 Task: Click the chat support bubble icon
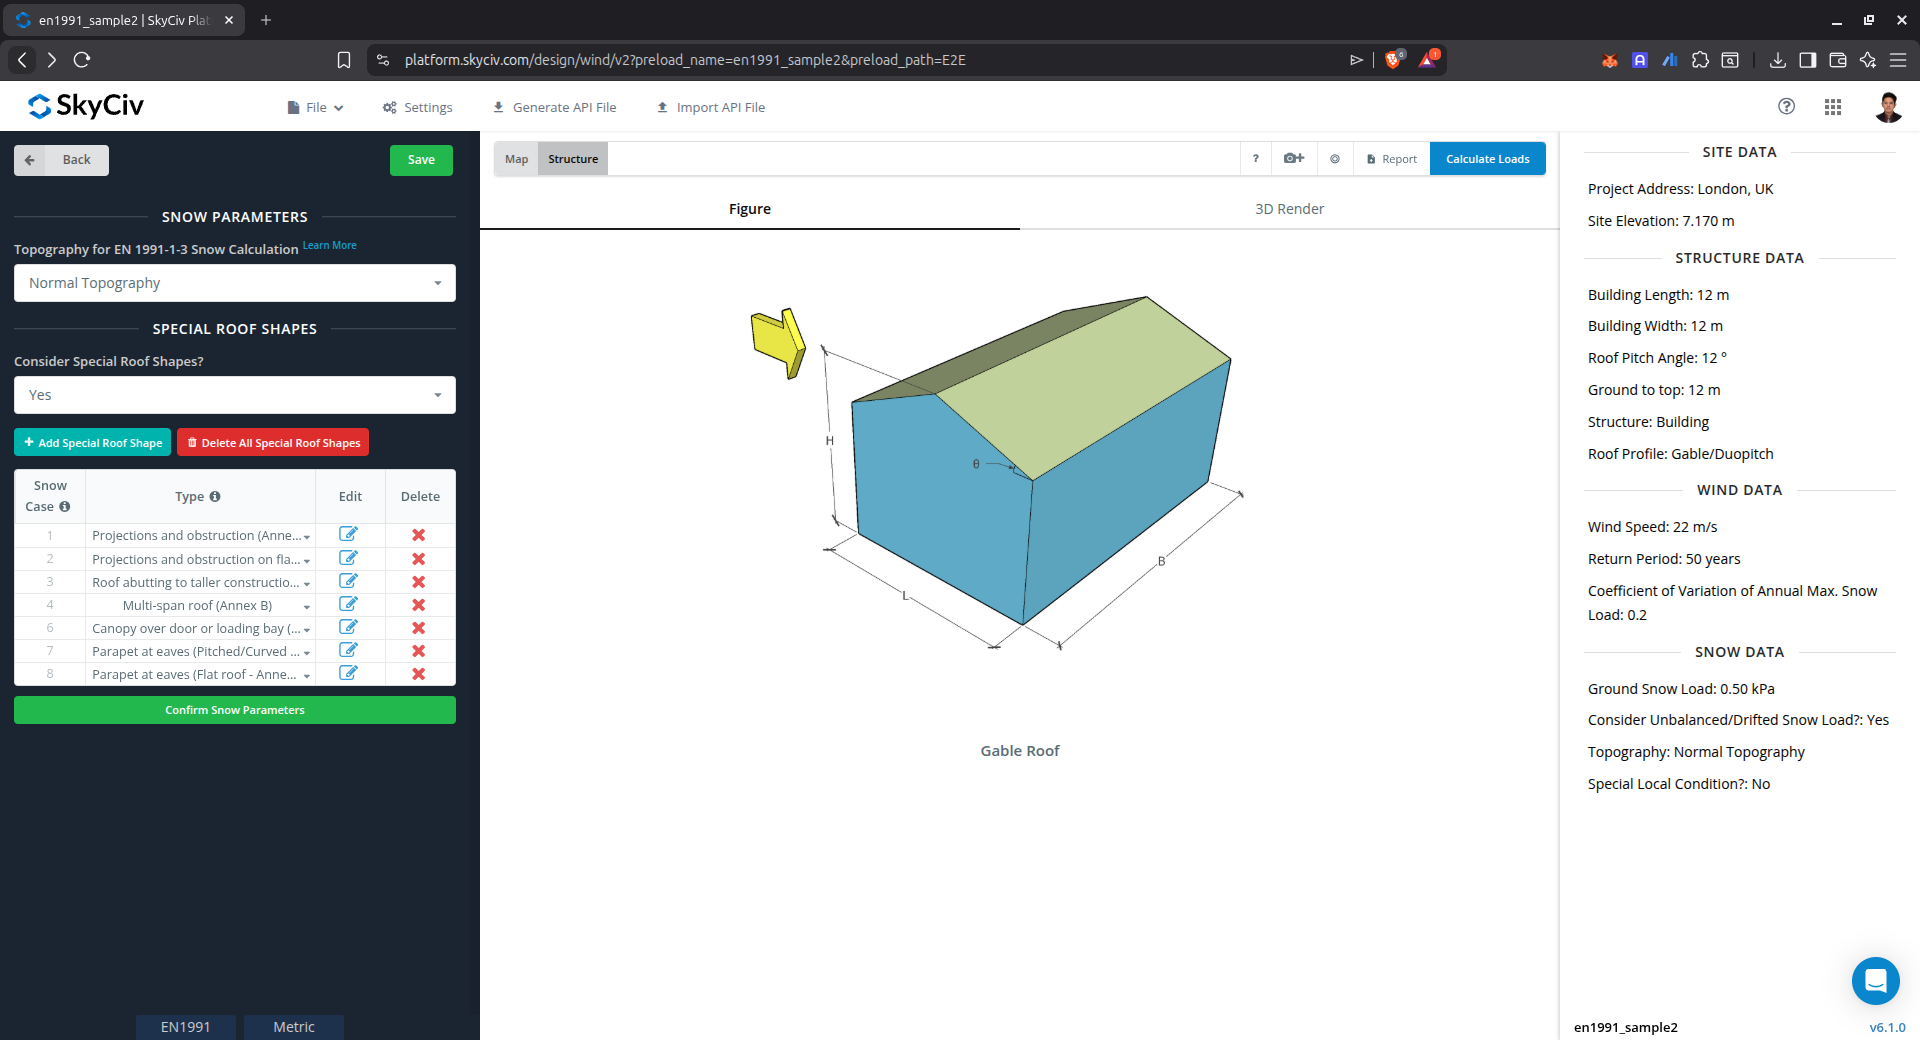point(1875,981)
